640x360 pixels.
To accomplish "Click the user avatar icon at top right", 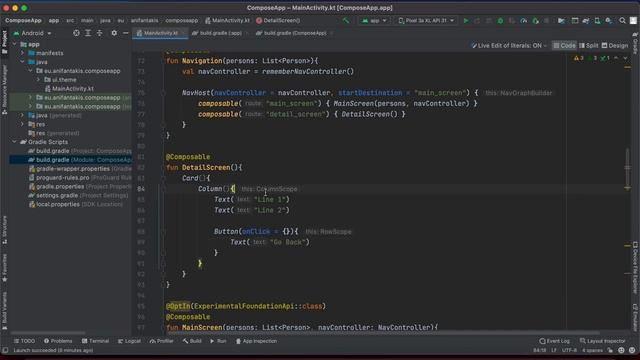I will click(633, 20).
